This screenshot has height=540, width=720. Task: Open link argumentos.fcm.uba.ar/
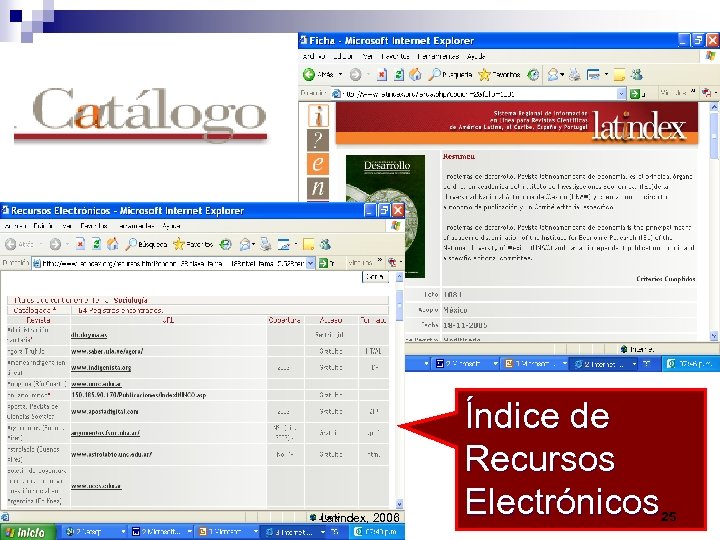(x=106, y=433)
